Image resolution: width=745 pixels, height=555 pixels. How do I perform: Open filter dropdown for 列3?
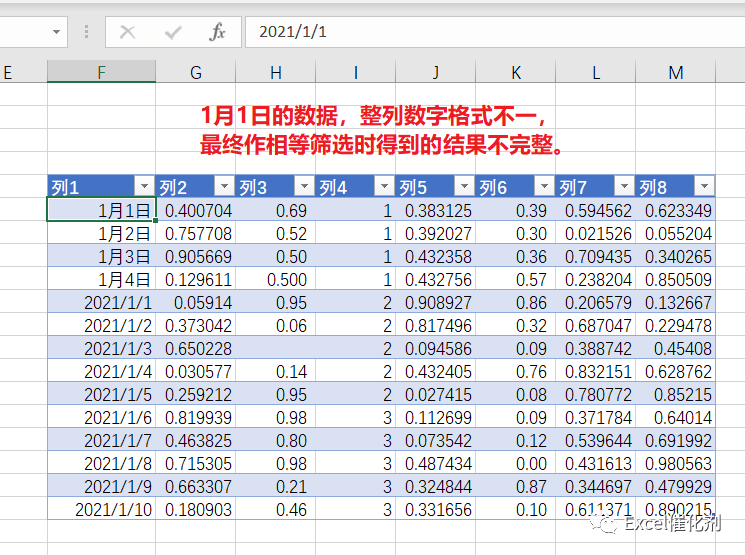[304, 186]
